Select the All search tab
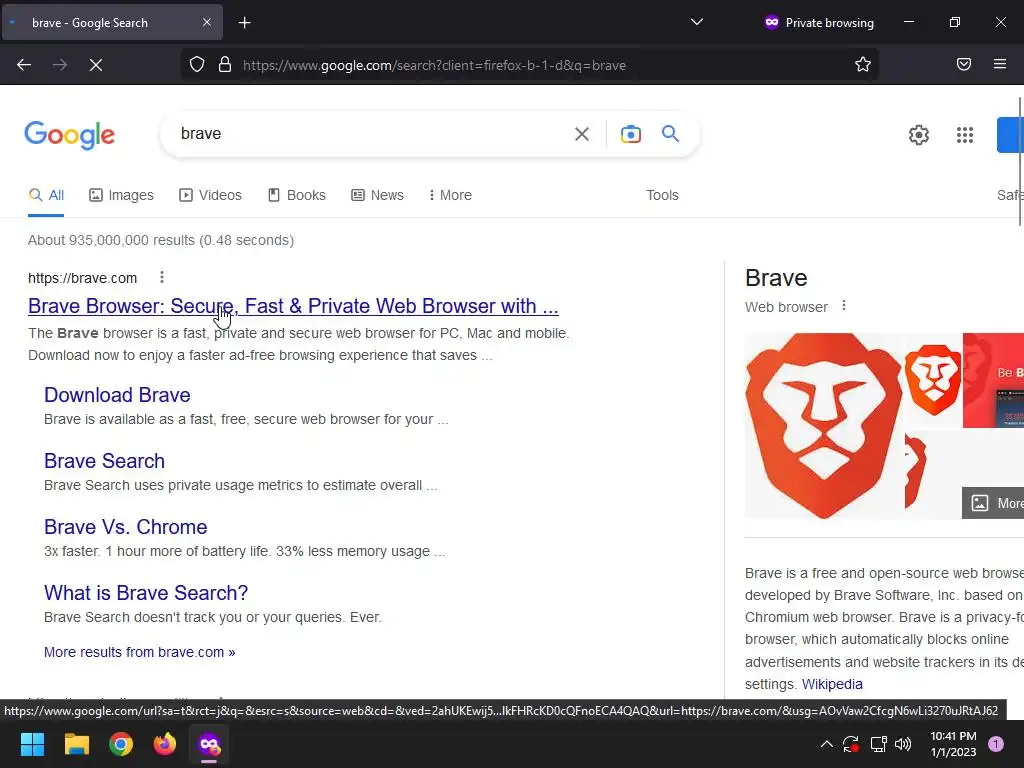 46,195
